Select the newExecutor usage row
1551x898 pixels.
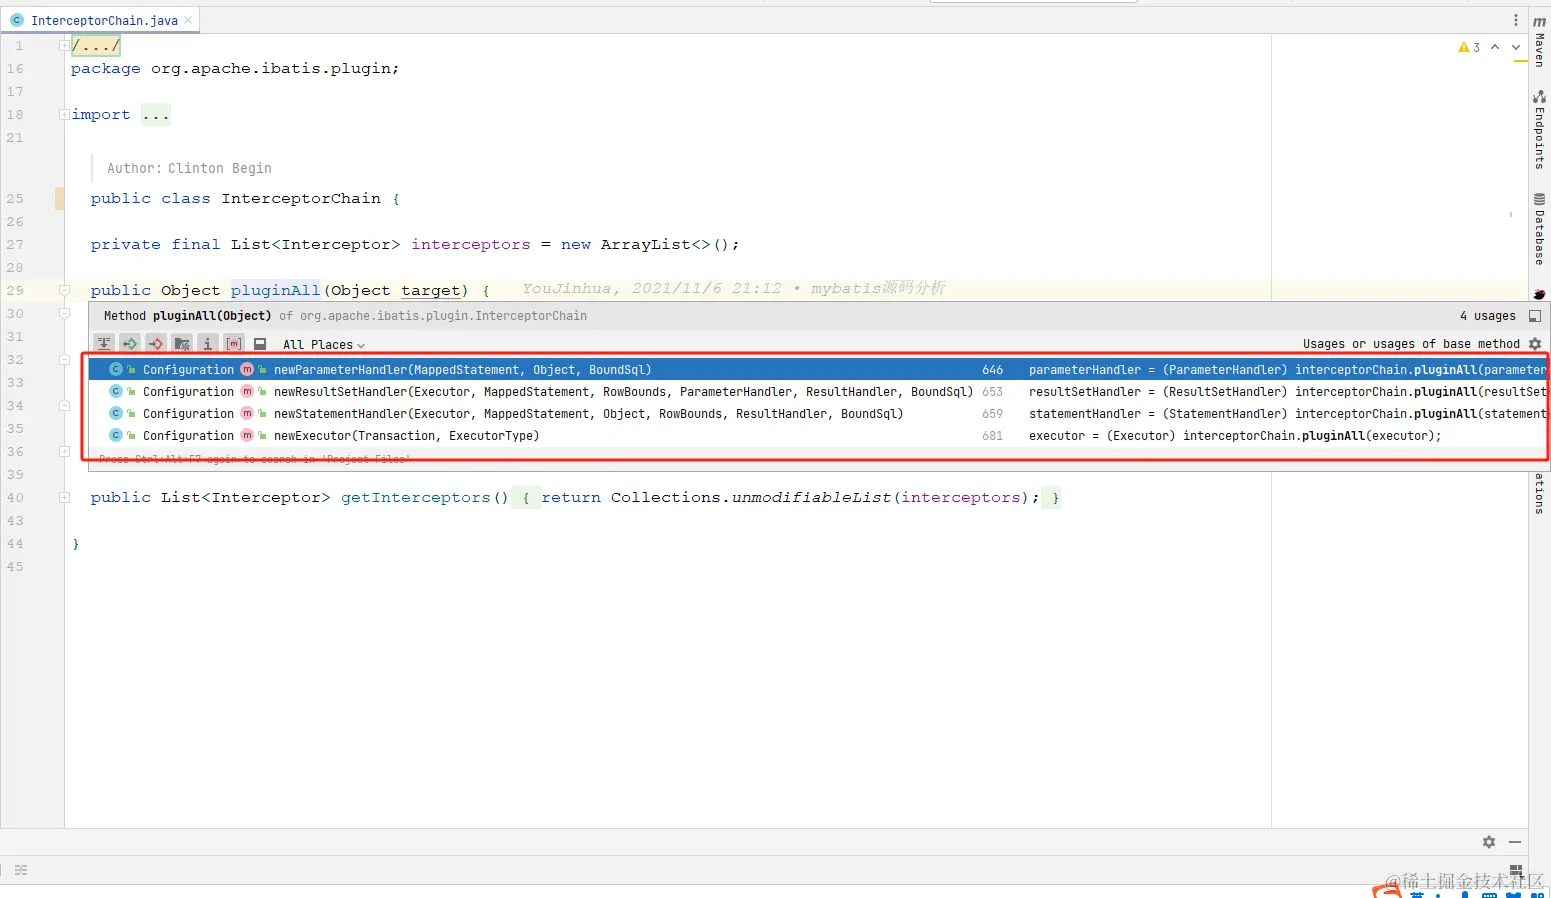(818, 436)
